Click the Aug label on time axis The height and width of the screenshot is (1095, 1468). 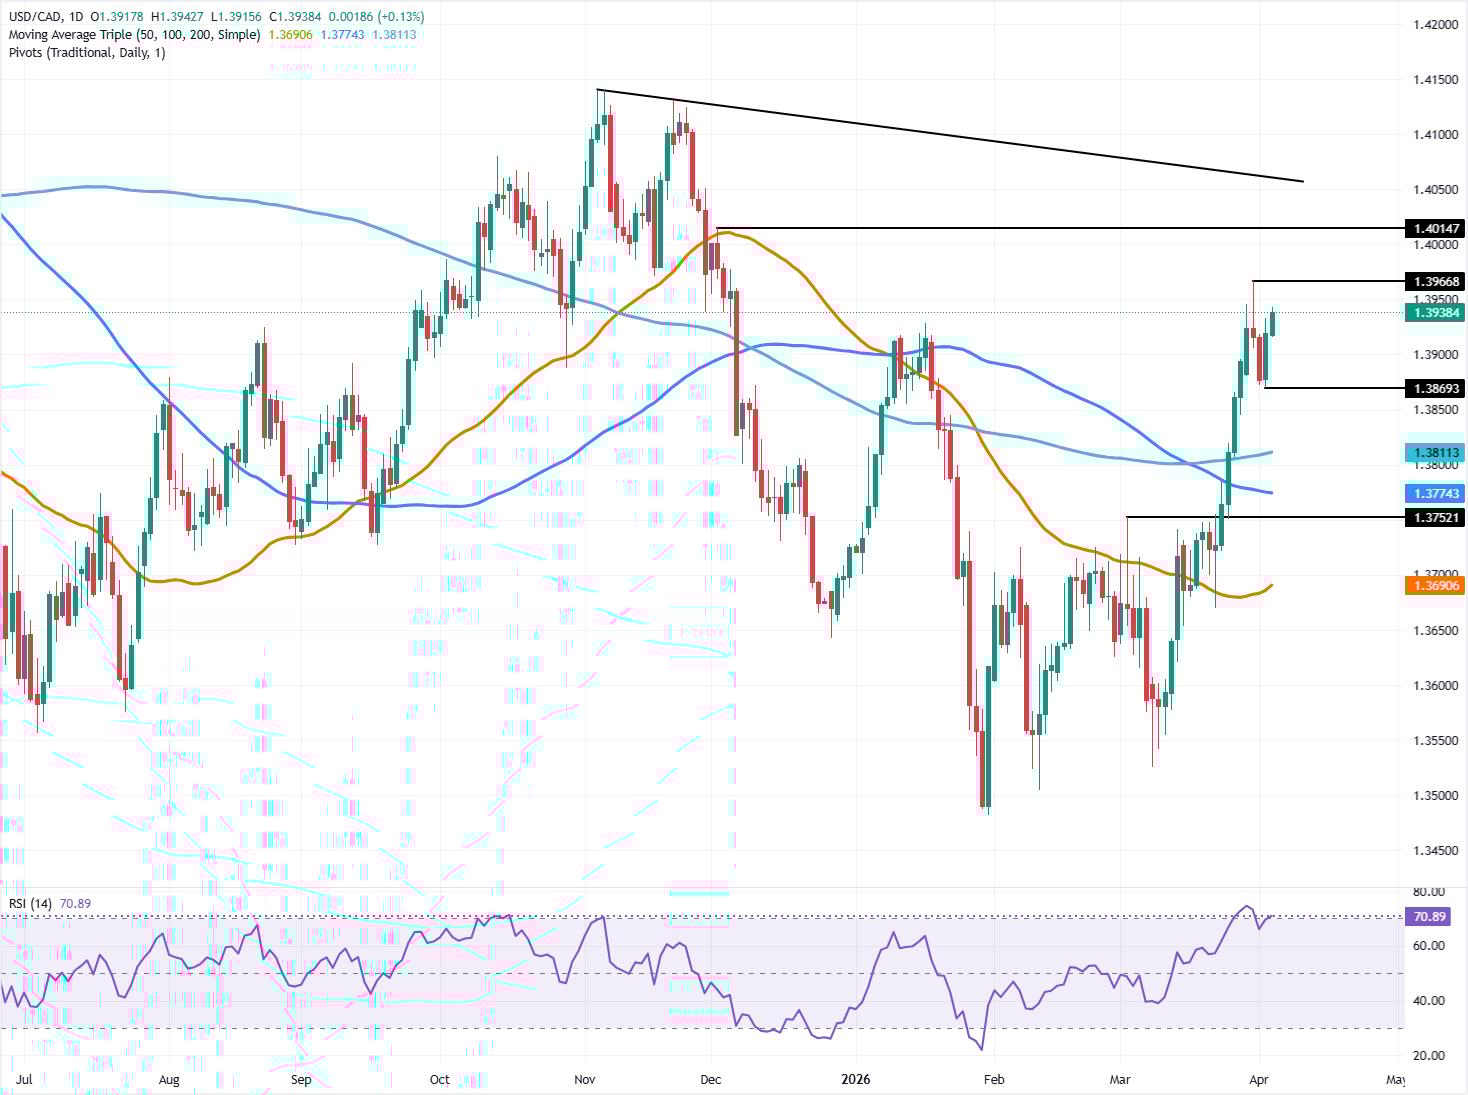(169, 1080)
